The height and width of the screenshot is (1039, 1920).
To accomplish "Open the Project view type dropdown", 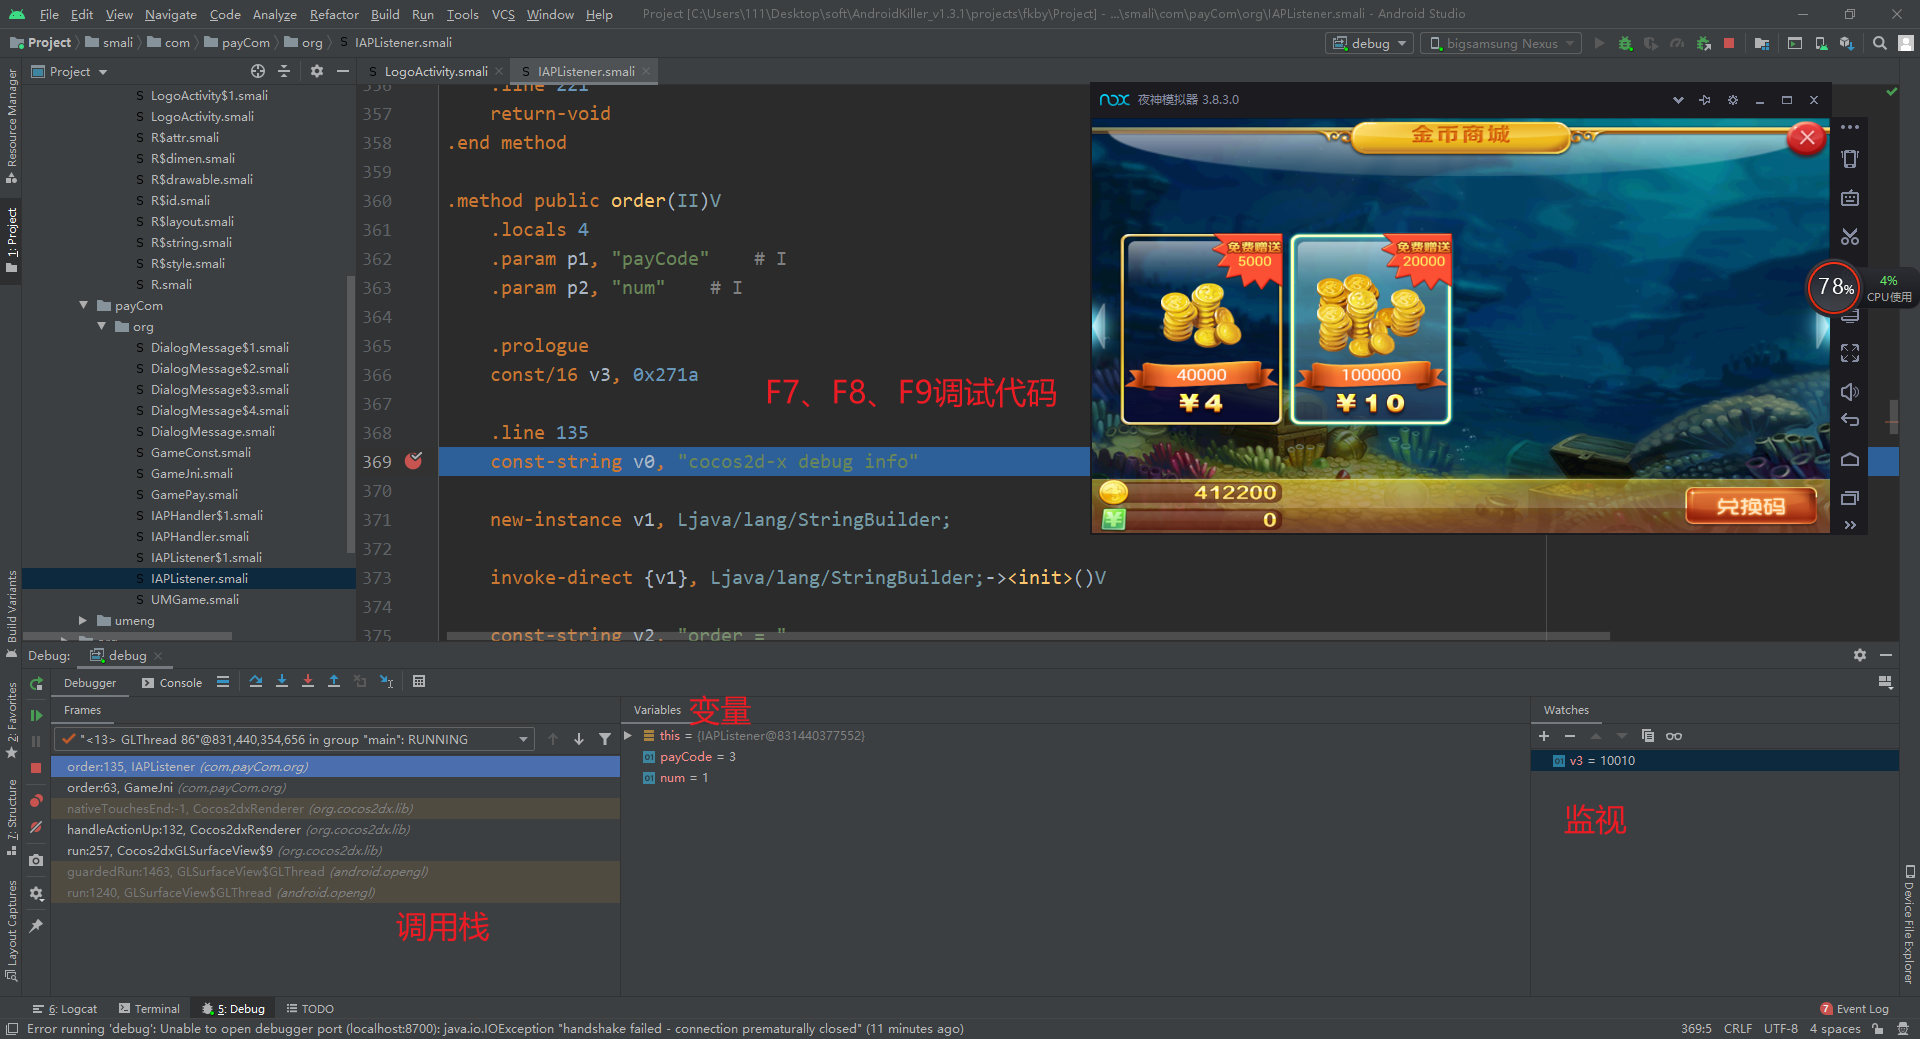I will click(69, 71).
